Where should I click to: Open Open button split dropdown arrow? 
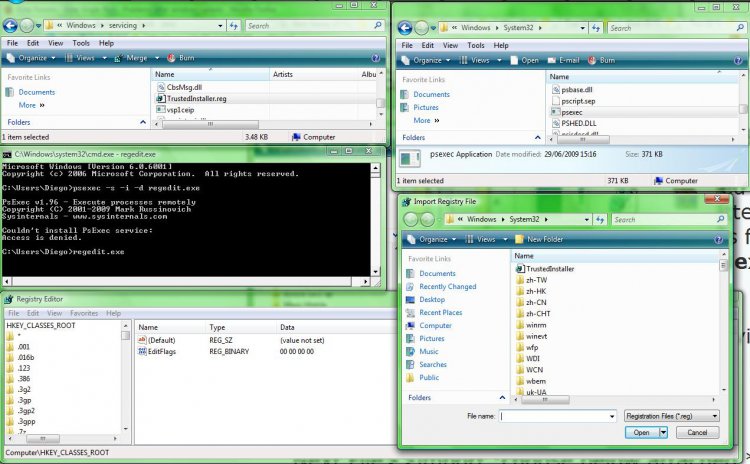[663, 432]
